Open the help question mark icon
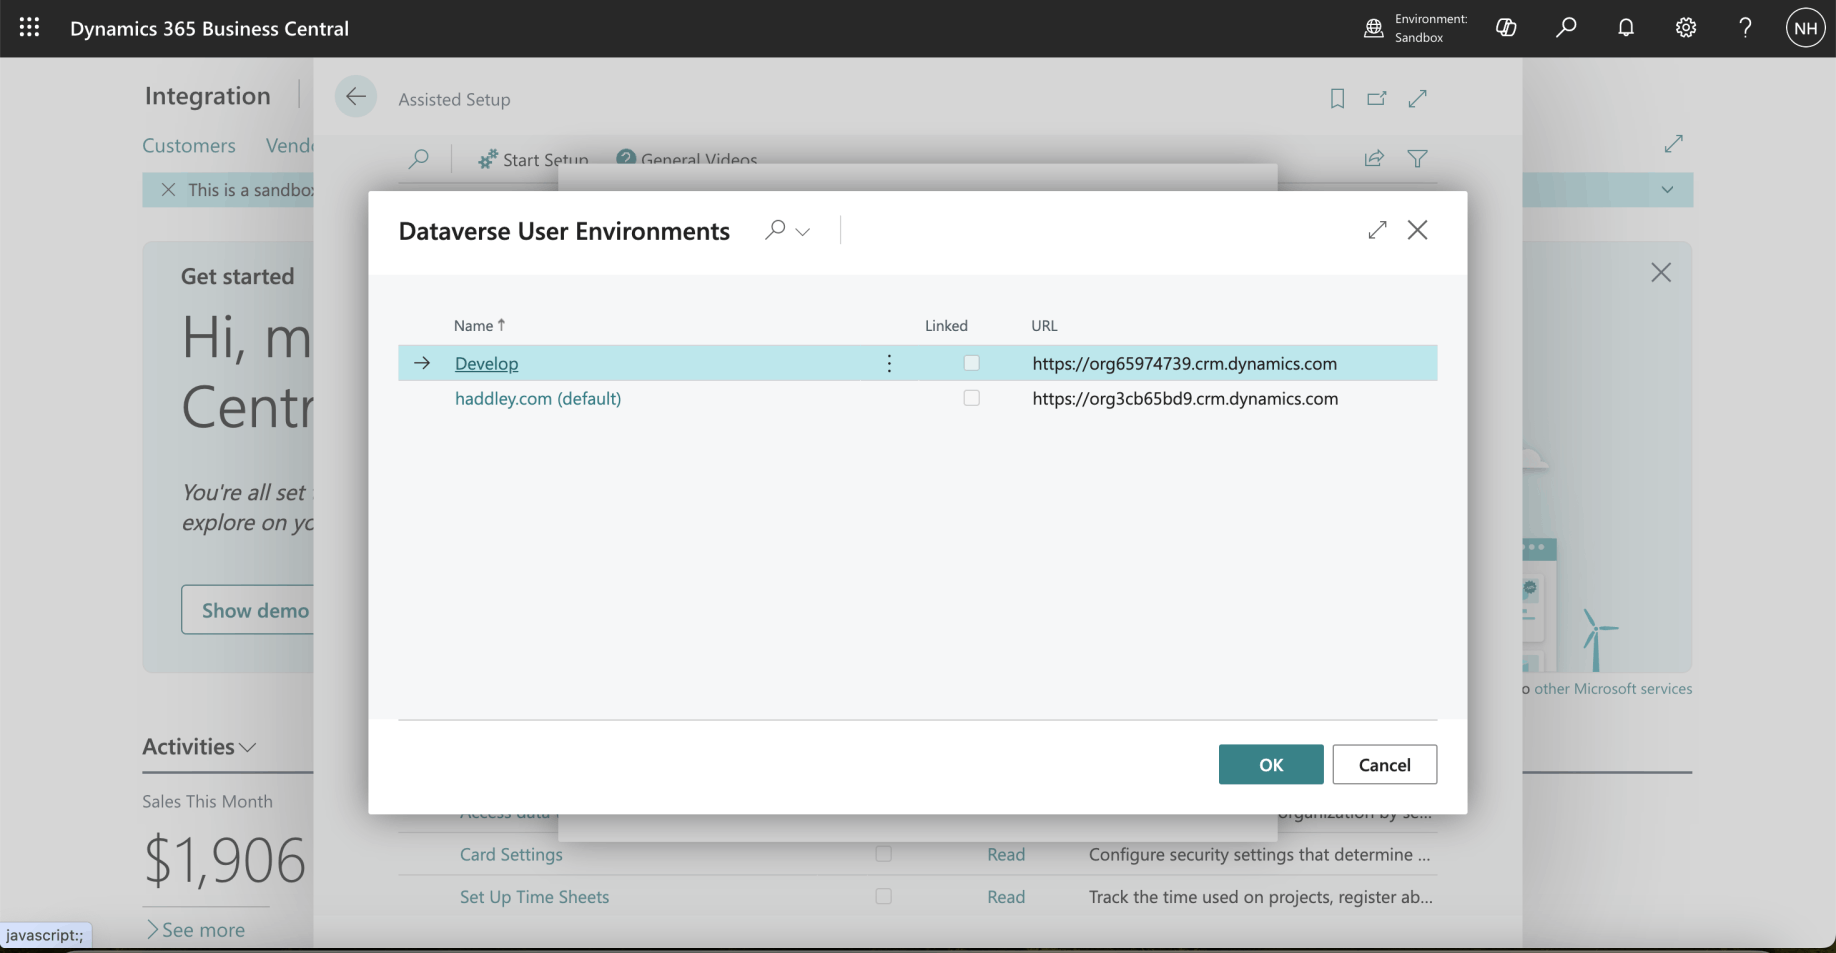 [x=1745, y=28]
